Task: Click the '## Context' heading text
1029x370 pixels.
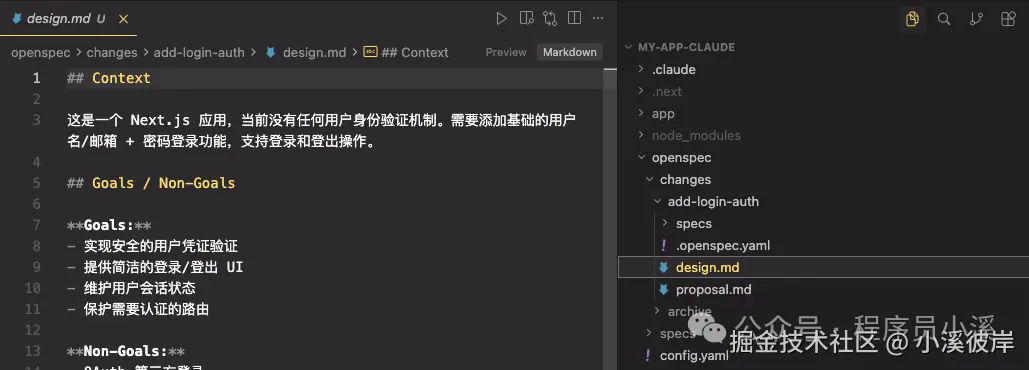Action: pyautogui.click(x=109, y=78)
